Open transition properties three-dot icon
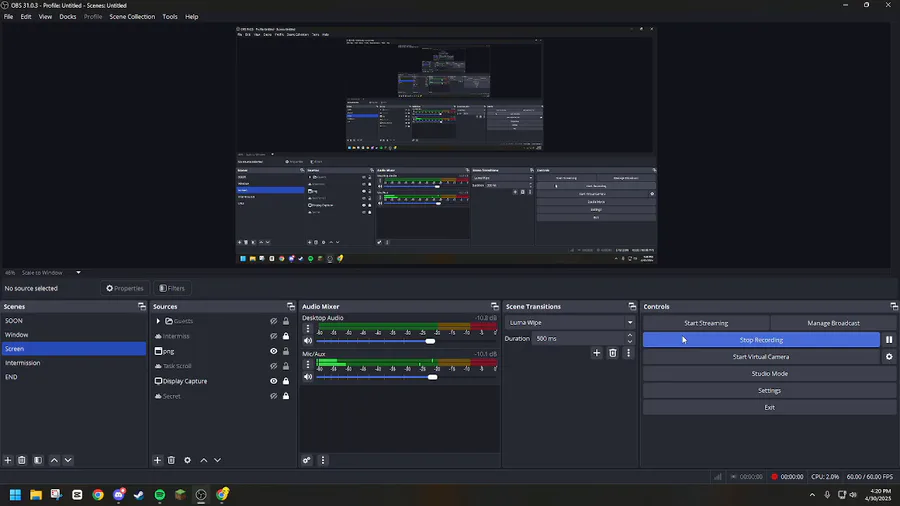Viewport: 900px width, 506px height. [629, 353]
